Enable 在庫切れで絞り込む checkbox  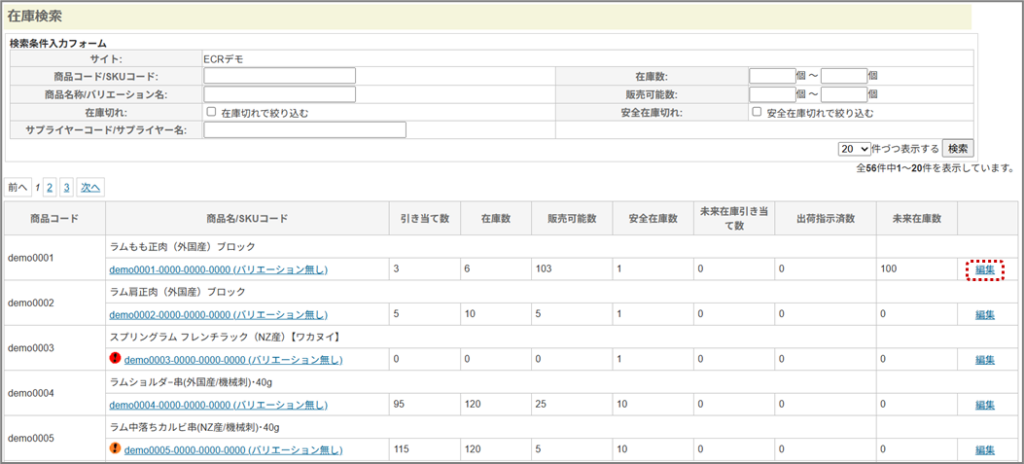[x=211, y=112]
